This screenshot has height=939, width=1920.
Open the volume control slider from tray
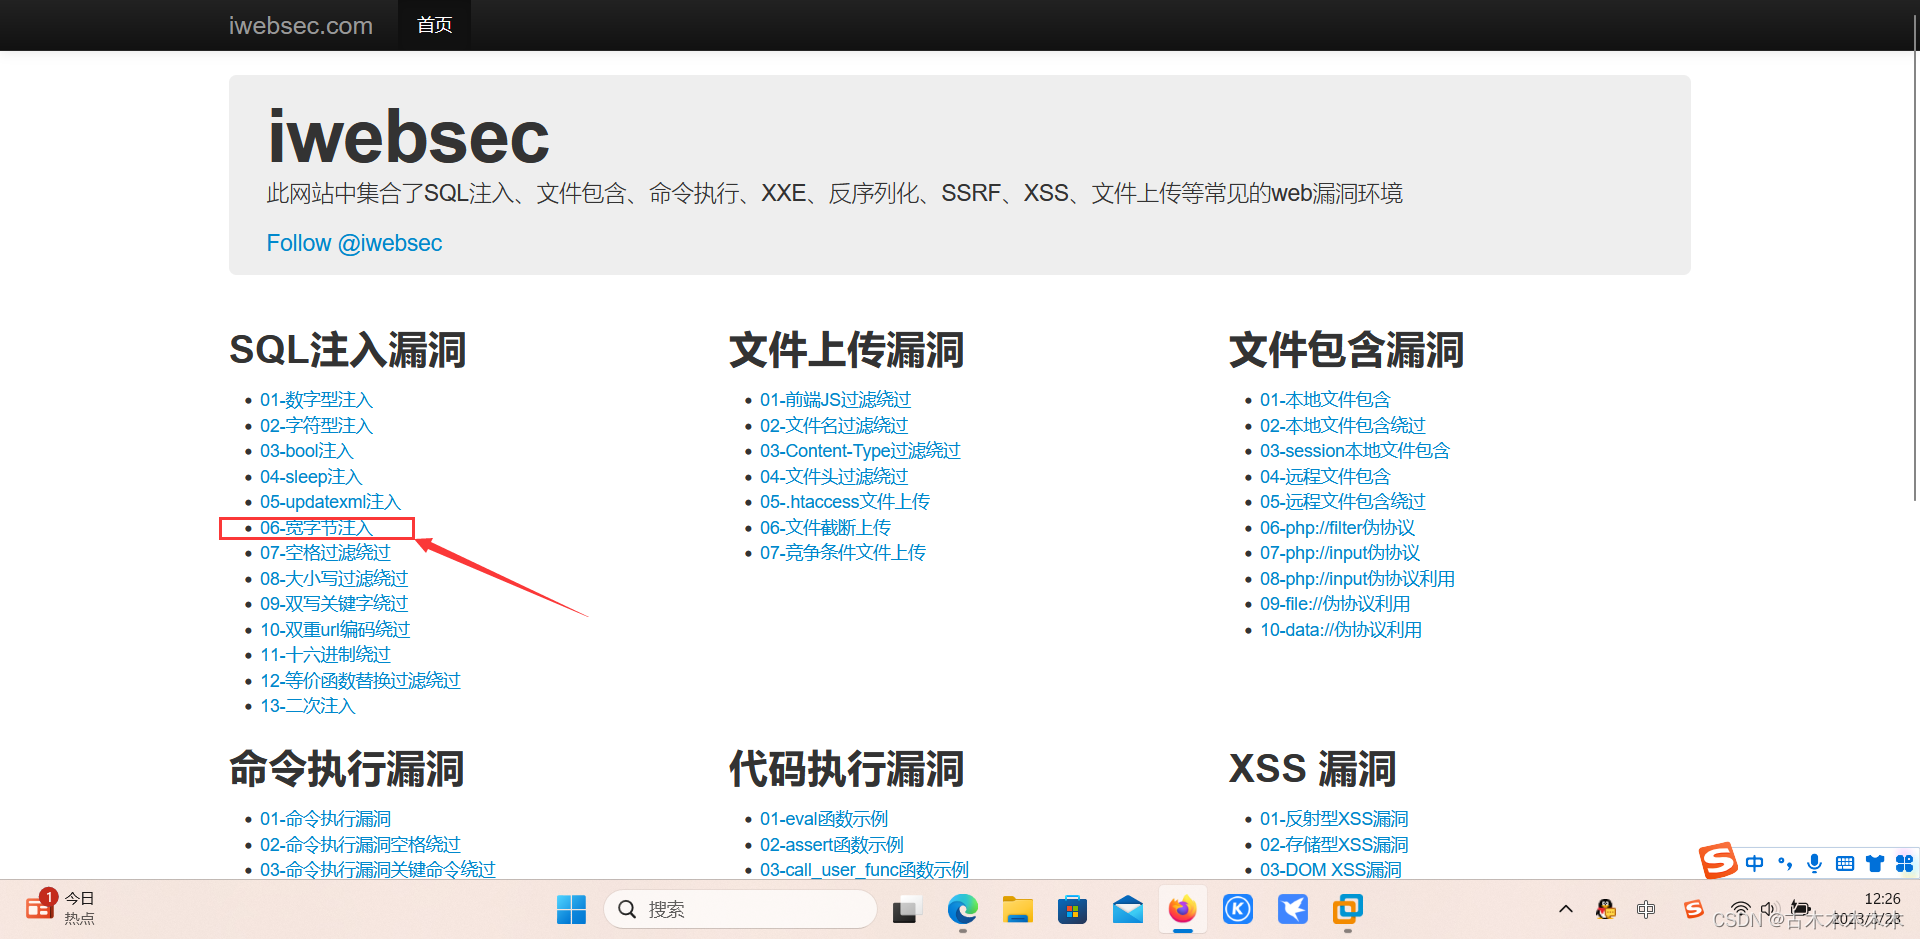point(1768,909)
